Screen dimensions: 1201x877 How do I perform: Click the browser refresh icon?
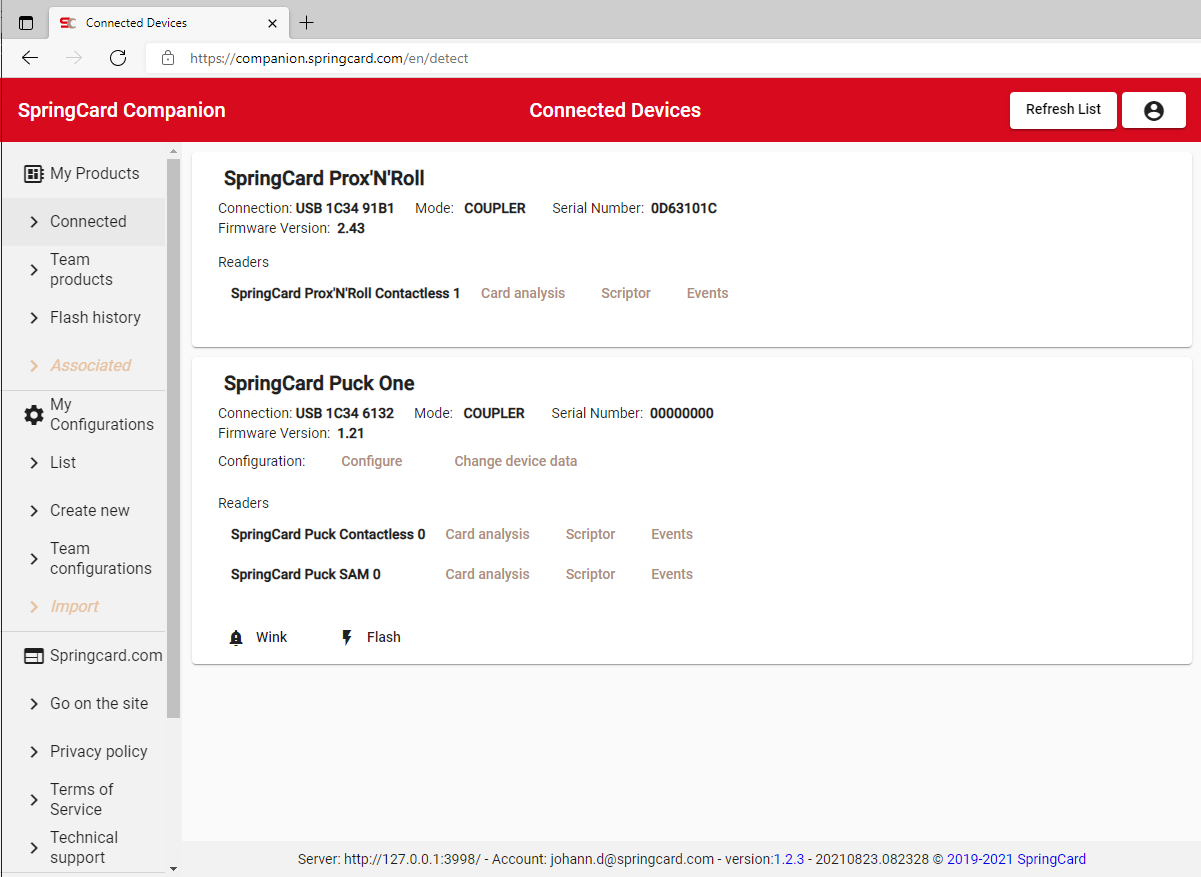(117, 58)
